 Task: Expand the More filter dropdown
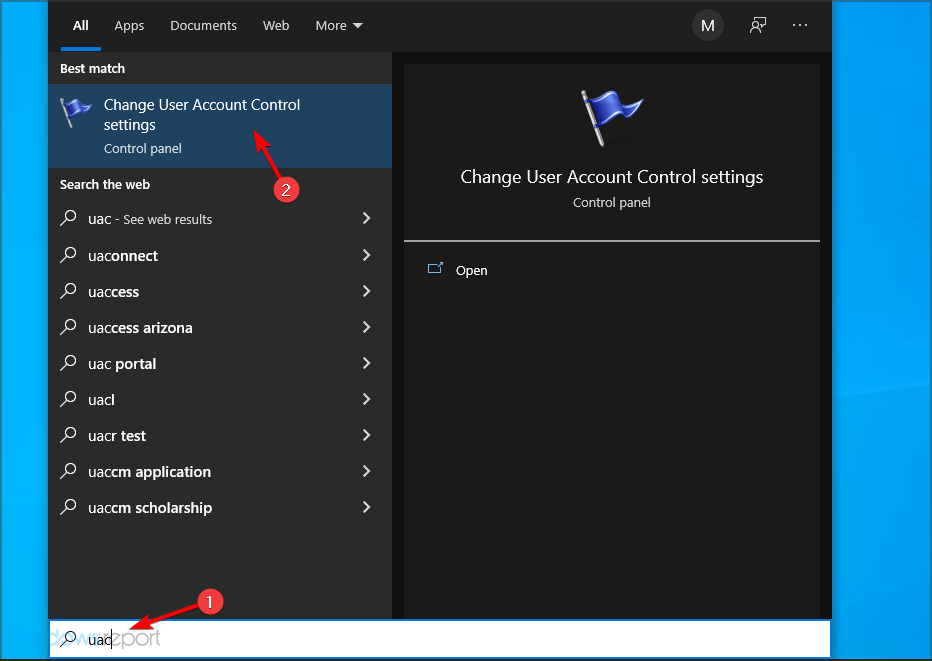click(339, 26)
